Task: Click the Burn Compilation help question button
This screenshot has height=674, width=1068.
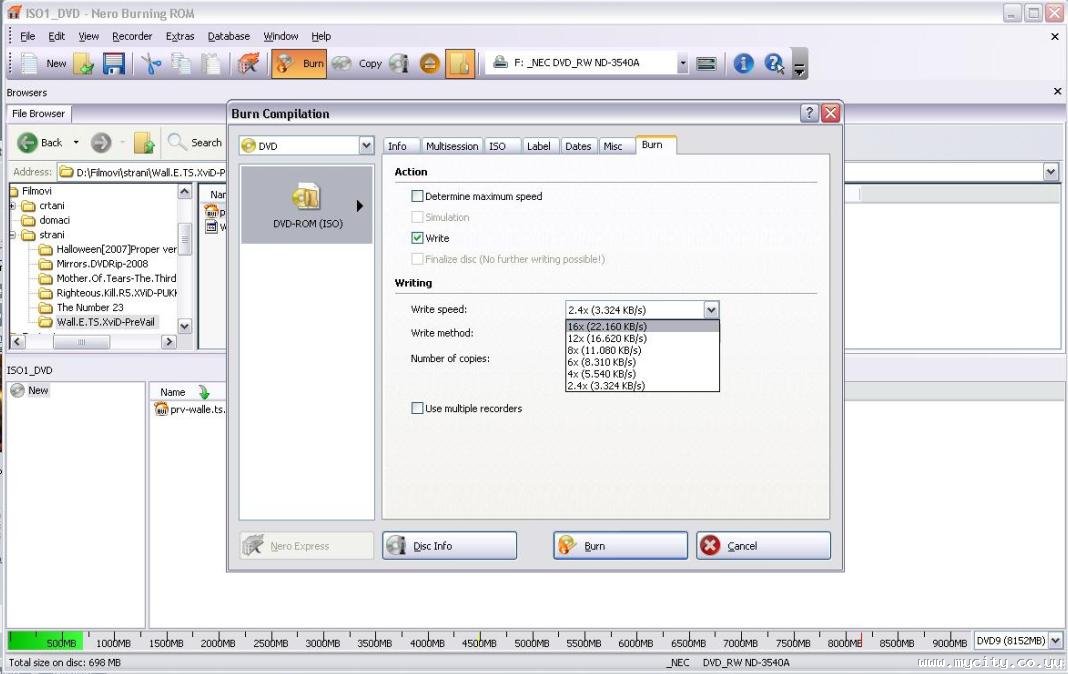Action: point(808,113)
